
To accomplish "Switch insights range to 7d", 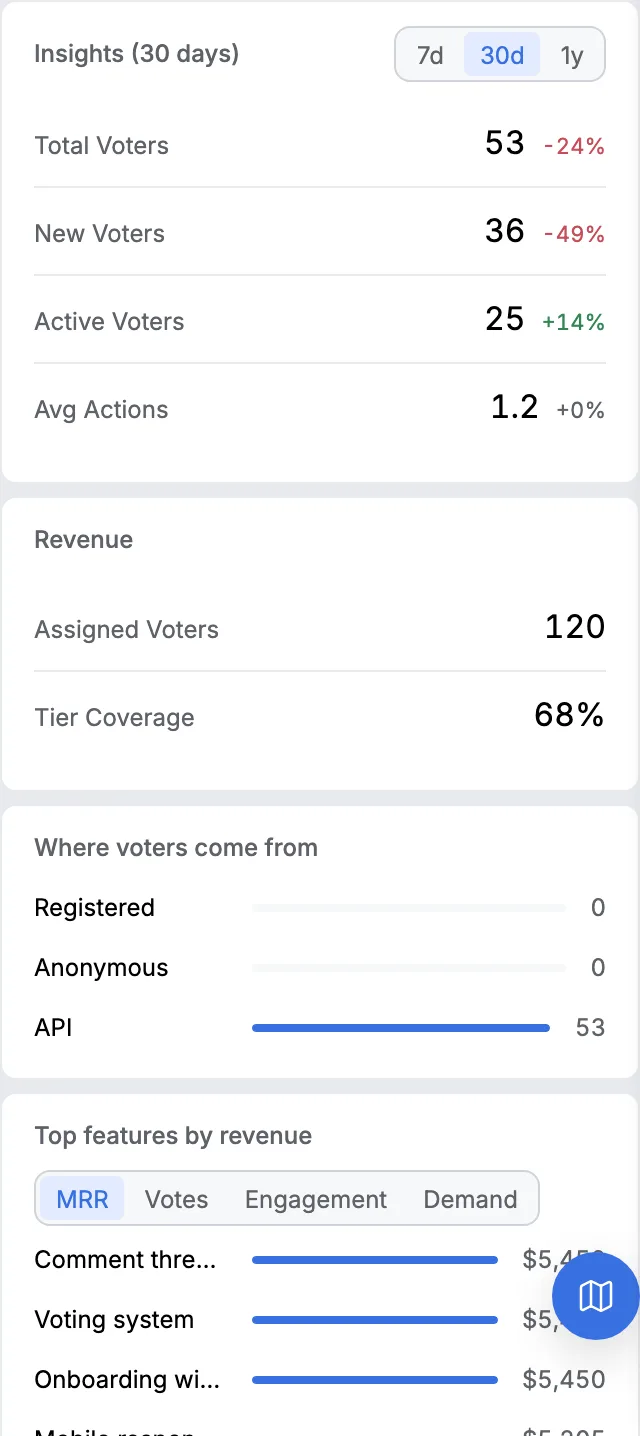I will click(430, 55).
